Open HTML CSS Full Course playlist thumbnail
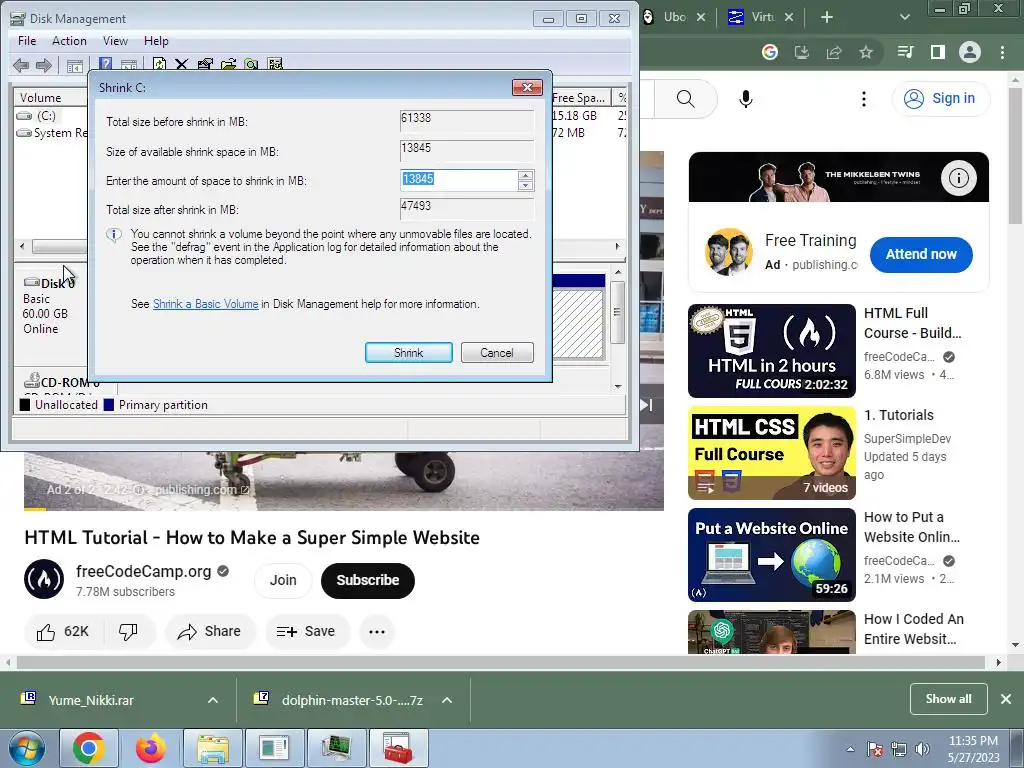Screen dimensions: 1024x768 click(772, 453)
